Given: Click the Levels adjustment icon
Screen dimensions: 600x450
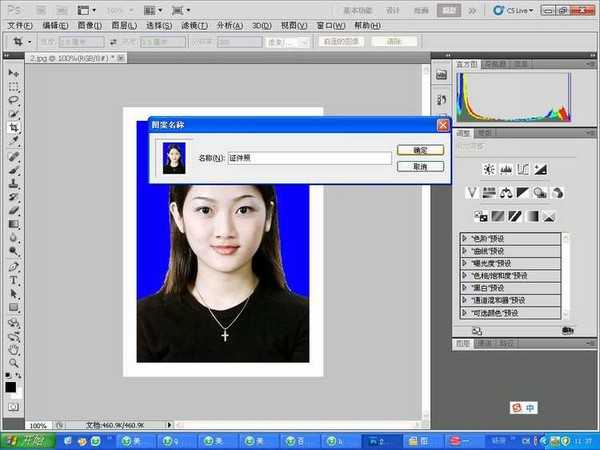Looking at the screenshot, I should click(507, 168).
